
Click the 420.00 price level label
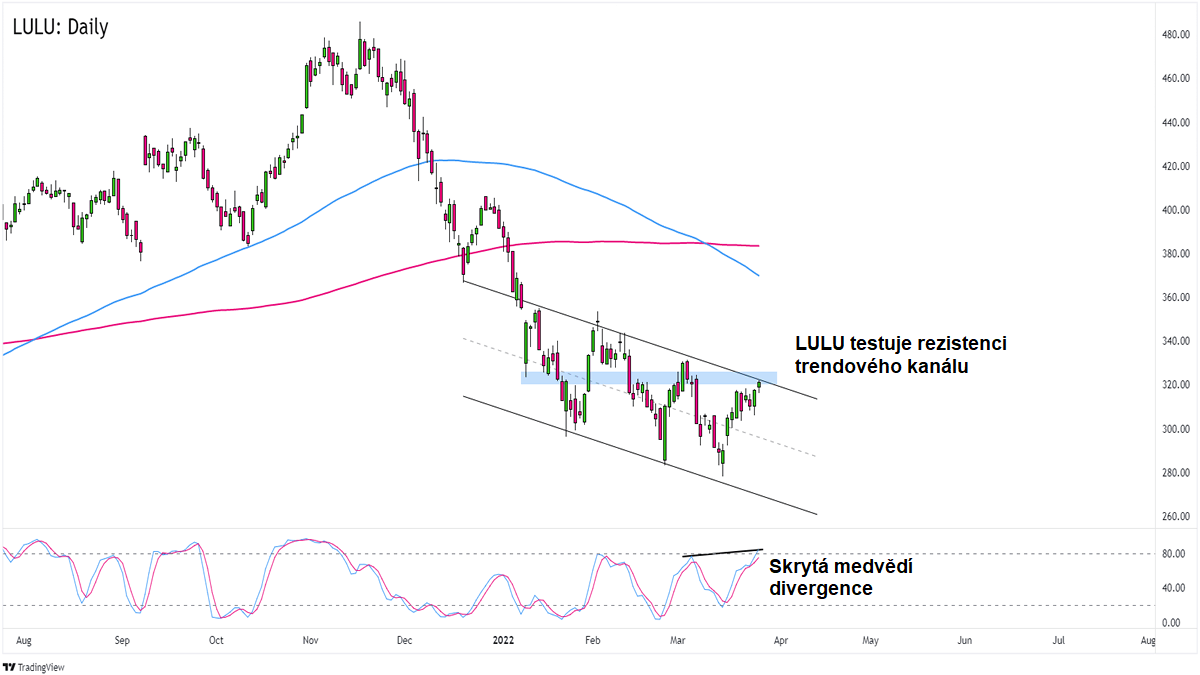point(1174,166)
